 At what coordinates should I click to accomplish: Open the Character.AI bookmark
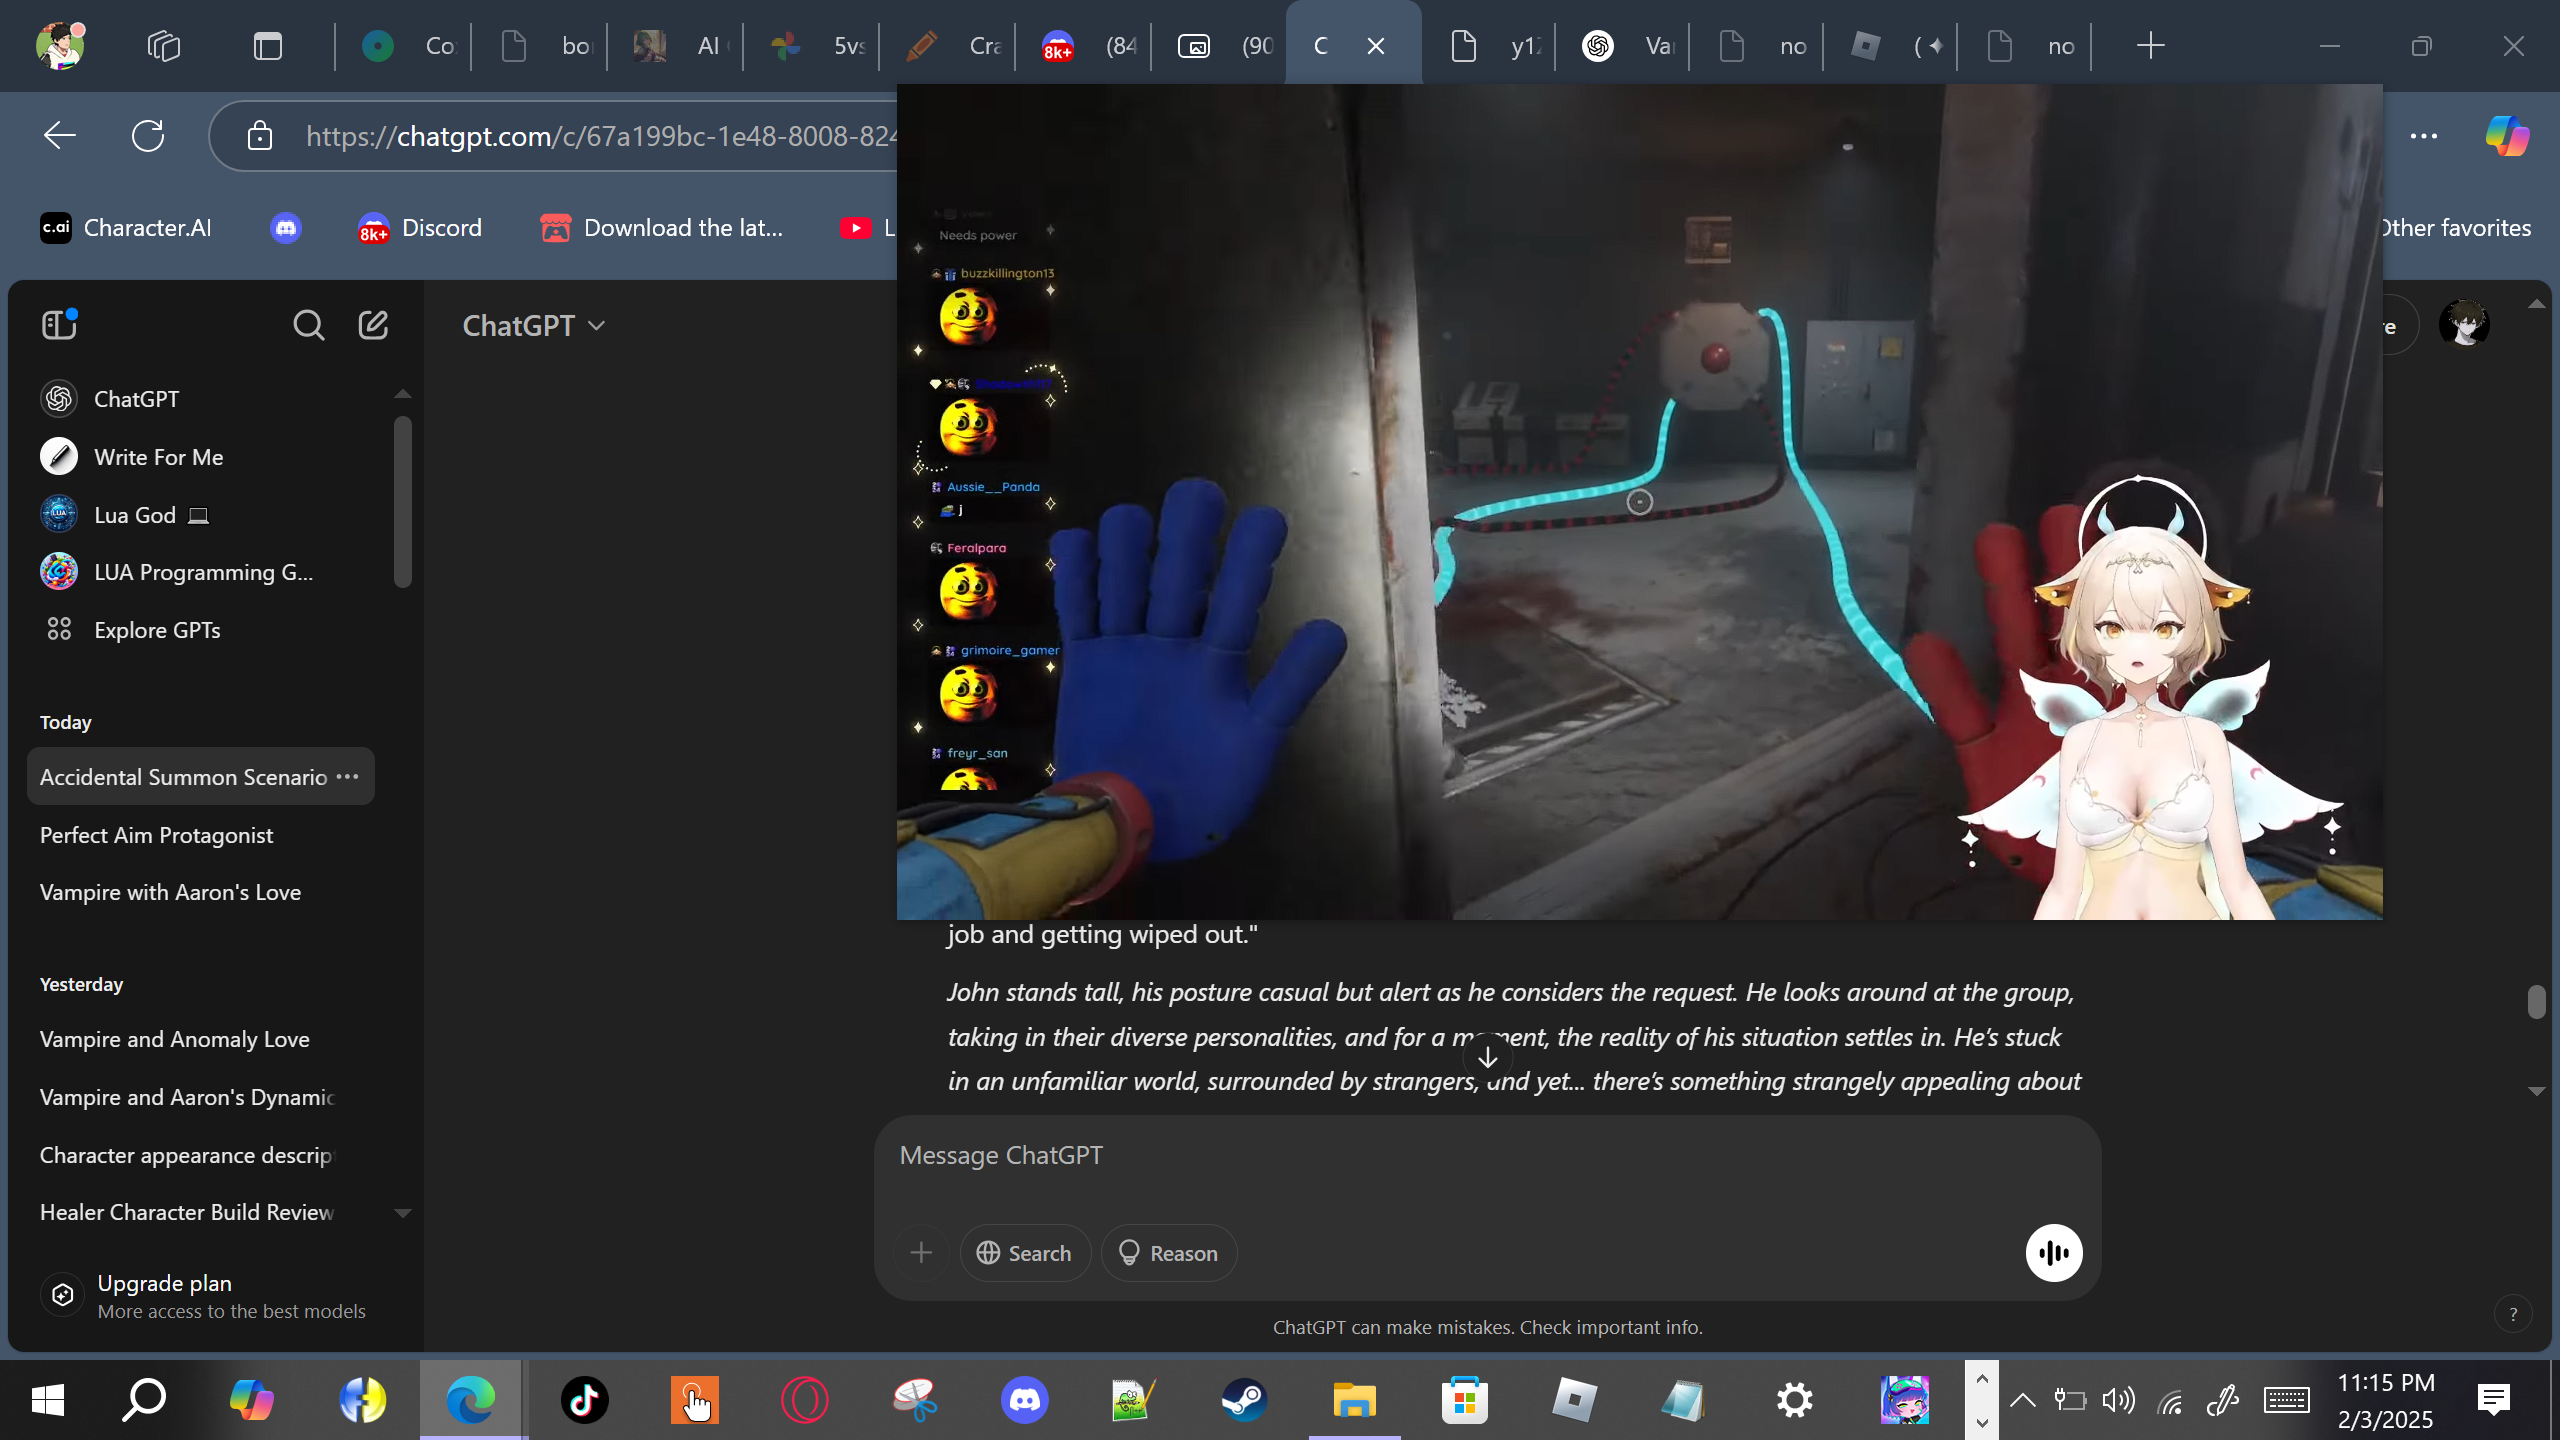click(126, 228)
